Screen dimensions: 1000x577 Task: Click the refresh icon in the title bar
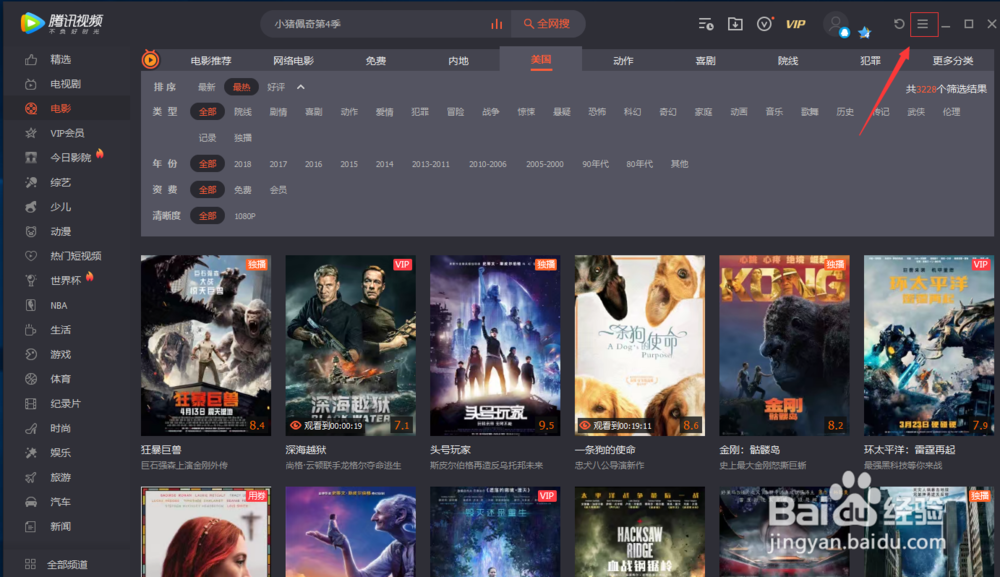(899, 24)
